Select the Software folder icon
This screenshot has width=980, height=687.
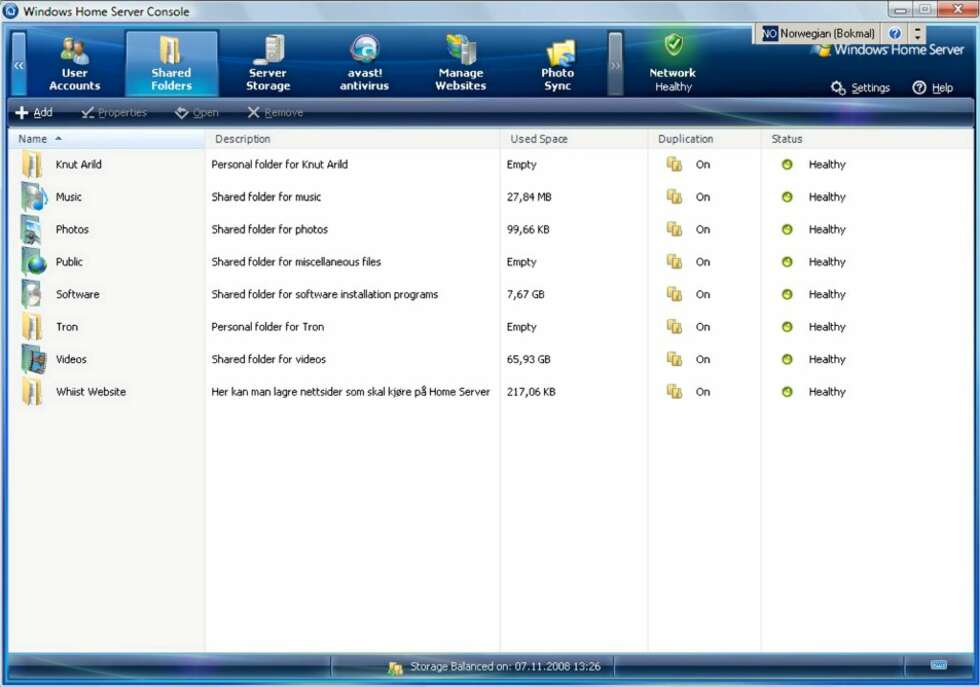pos(32,294)
